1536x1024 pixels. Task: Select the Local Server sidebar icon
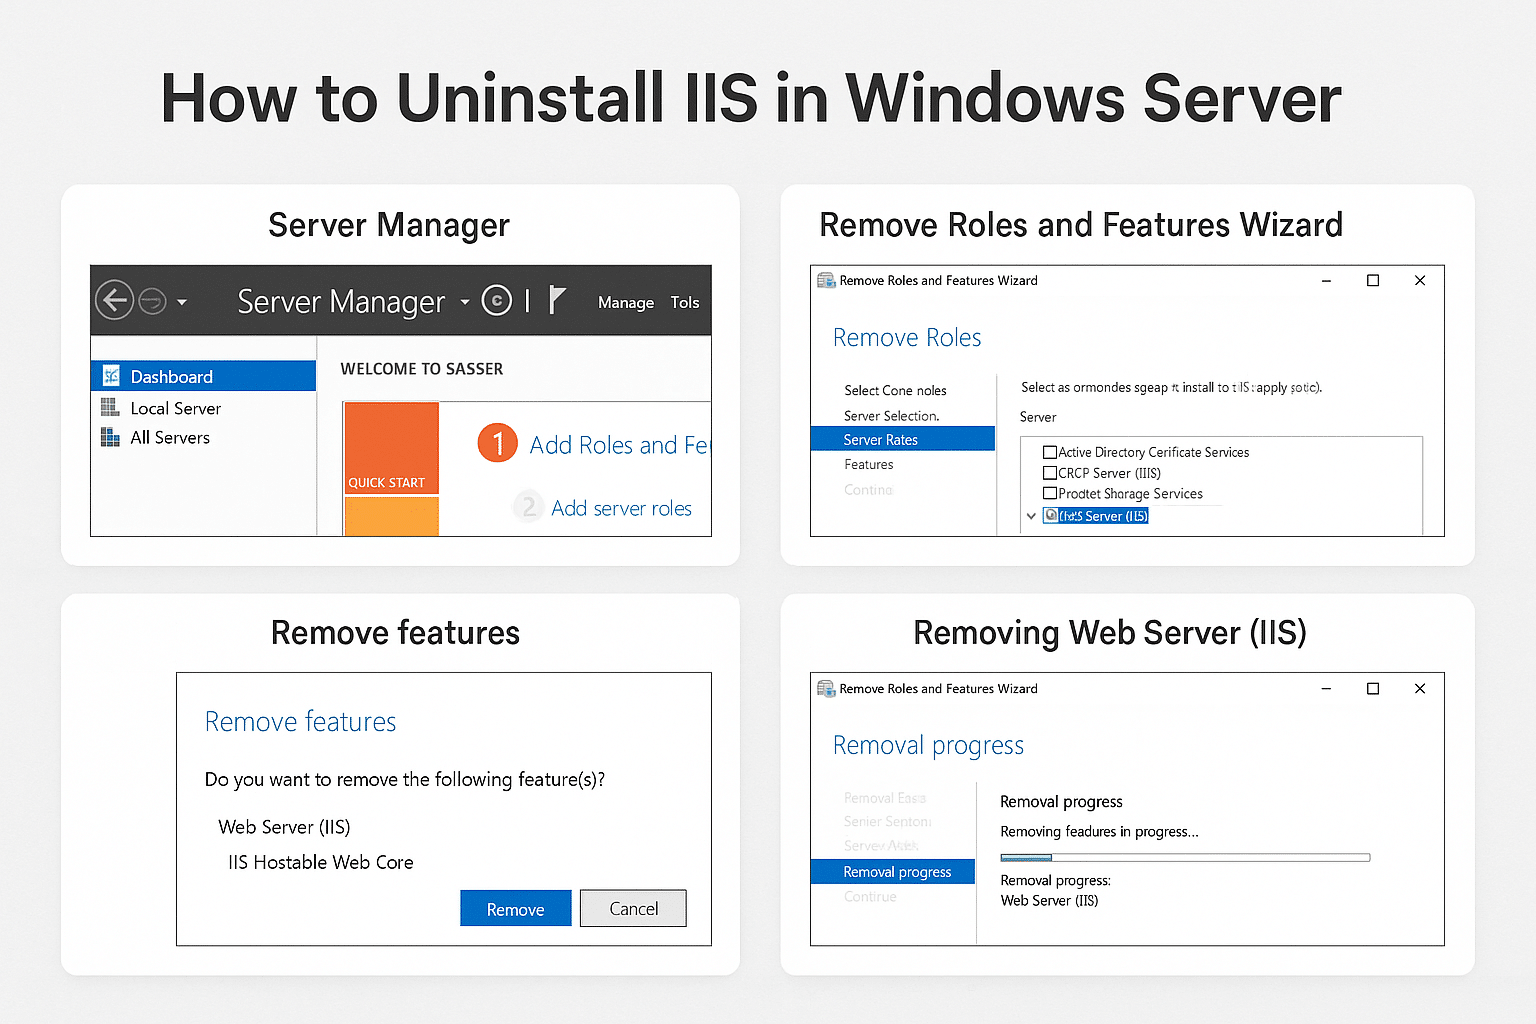pos(112,407)
